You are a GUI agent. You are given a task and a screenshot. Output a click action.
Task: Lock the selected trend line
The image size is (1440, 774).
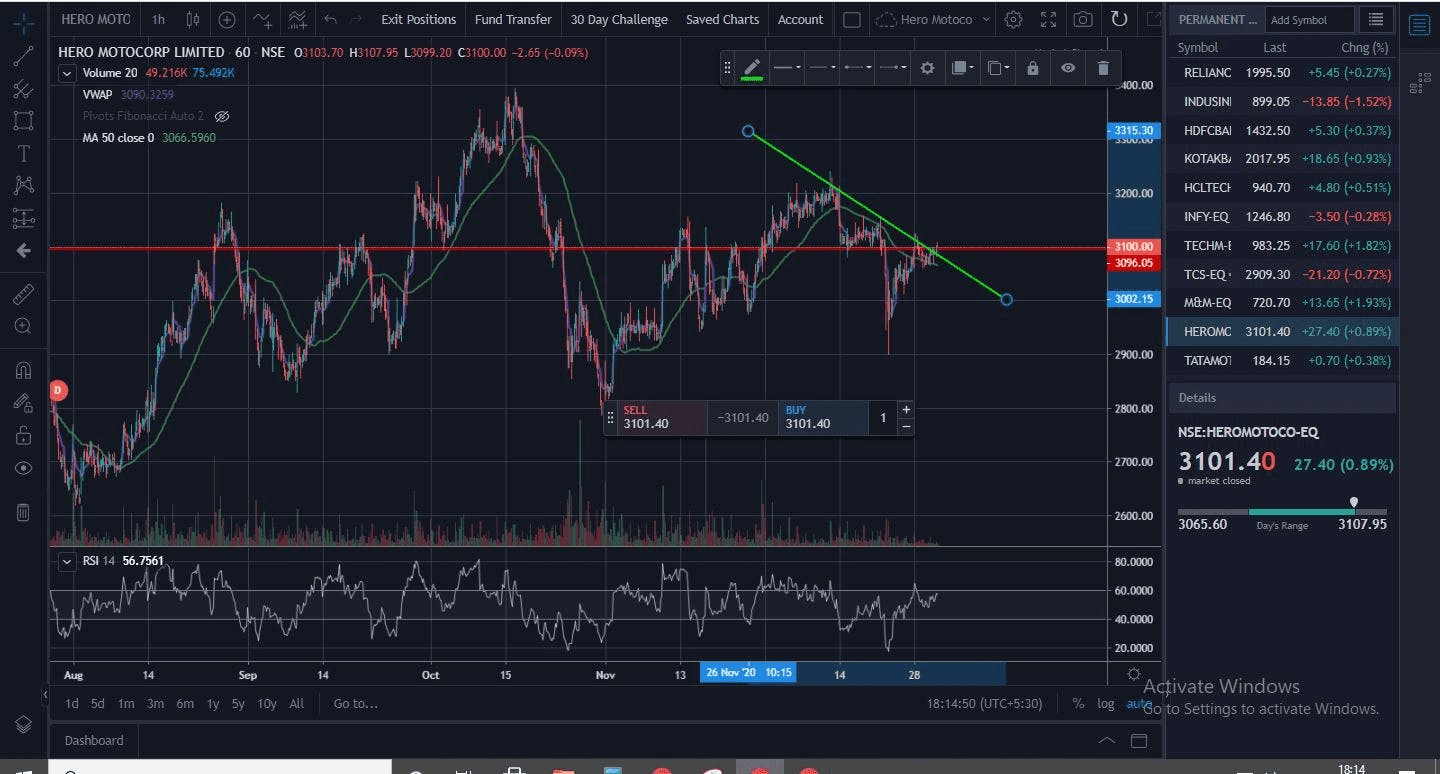(1032, 68)
